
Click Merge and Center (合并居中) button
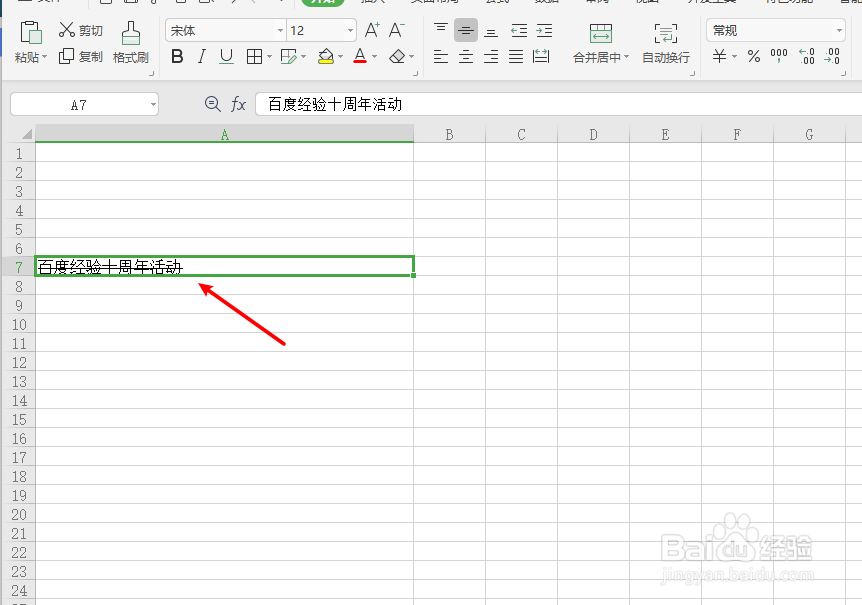(x=600, y=43)
